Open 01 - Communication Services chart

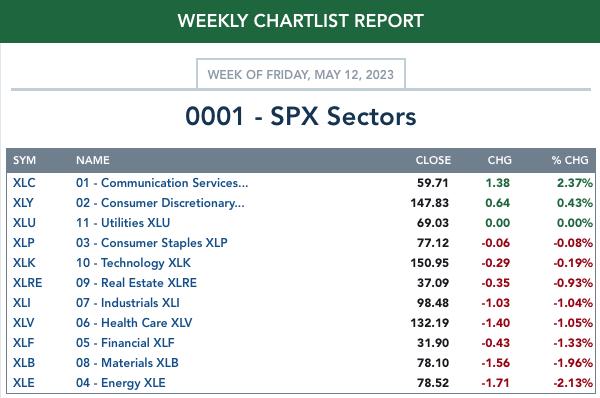point(162,183)
